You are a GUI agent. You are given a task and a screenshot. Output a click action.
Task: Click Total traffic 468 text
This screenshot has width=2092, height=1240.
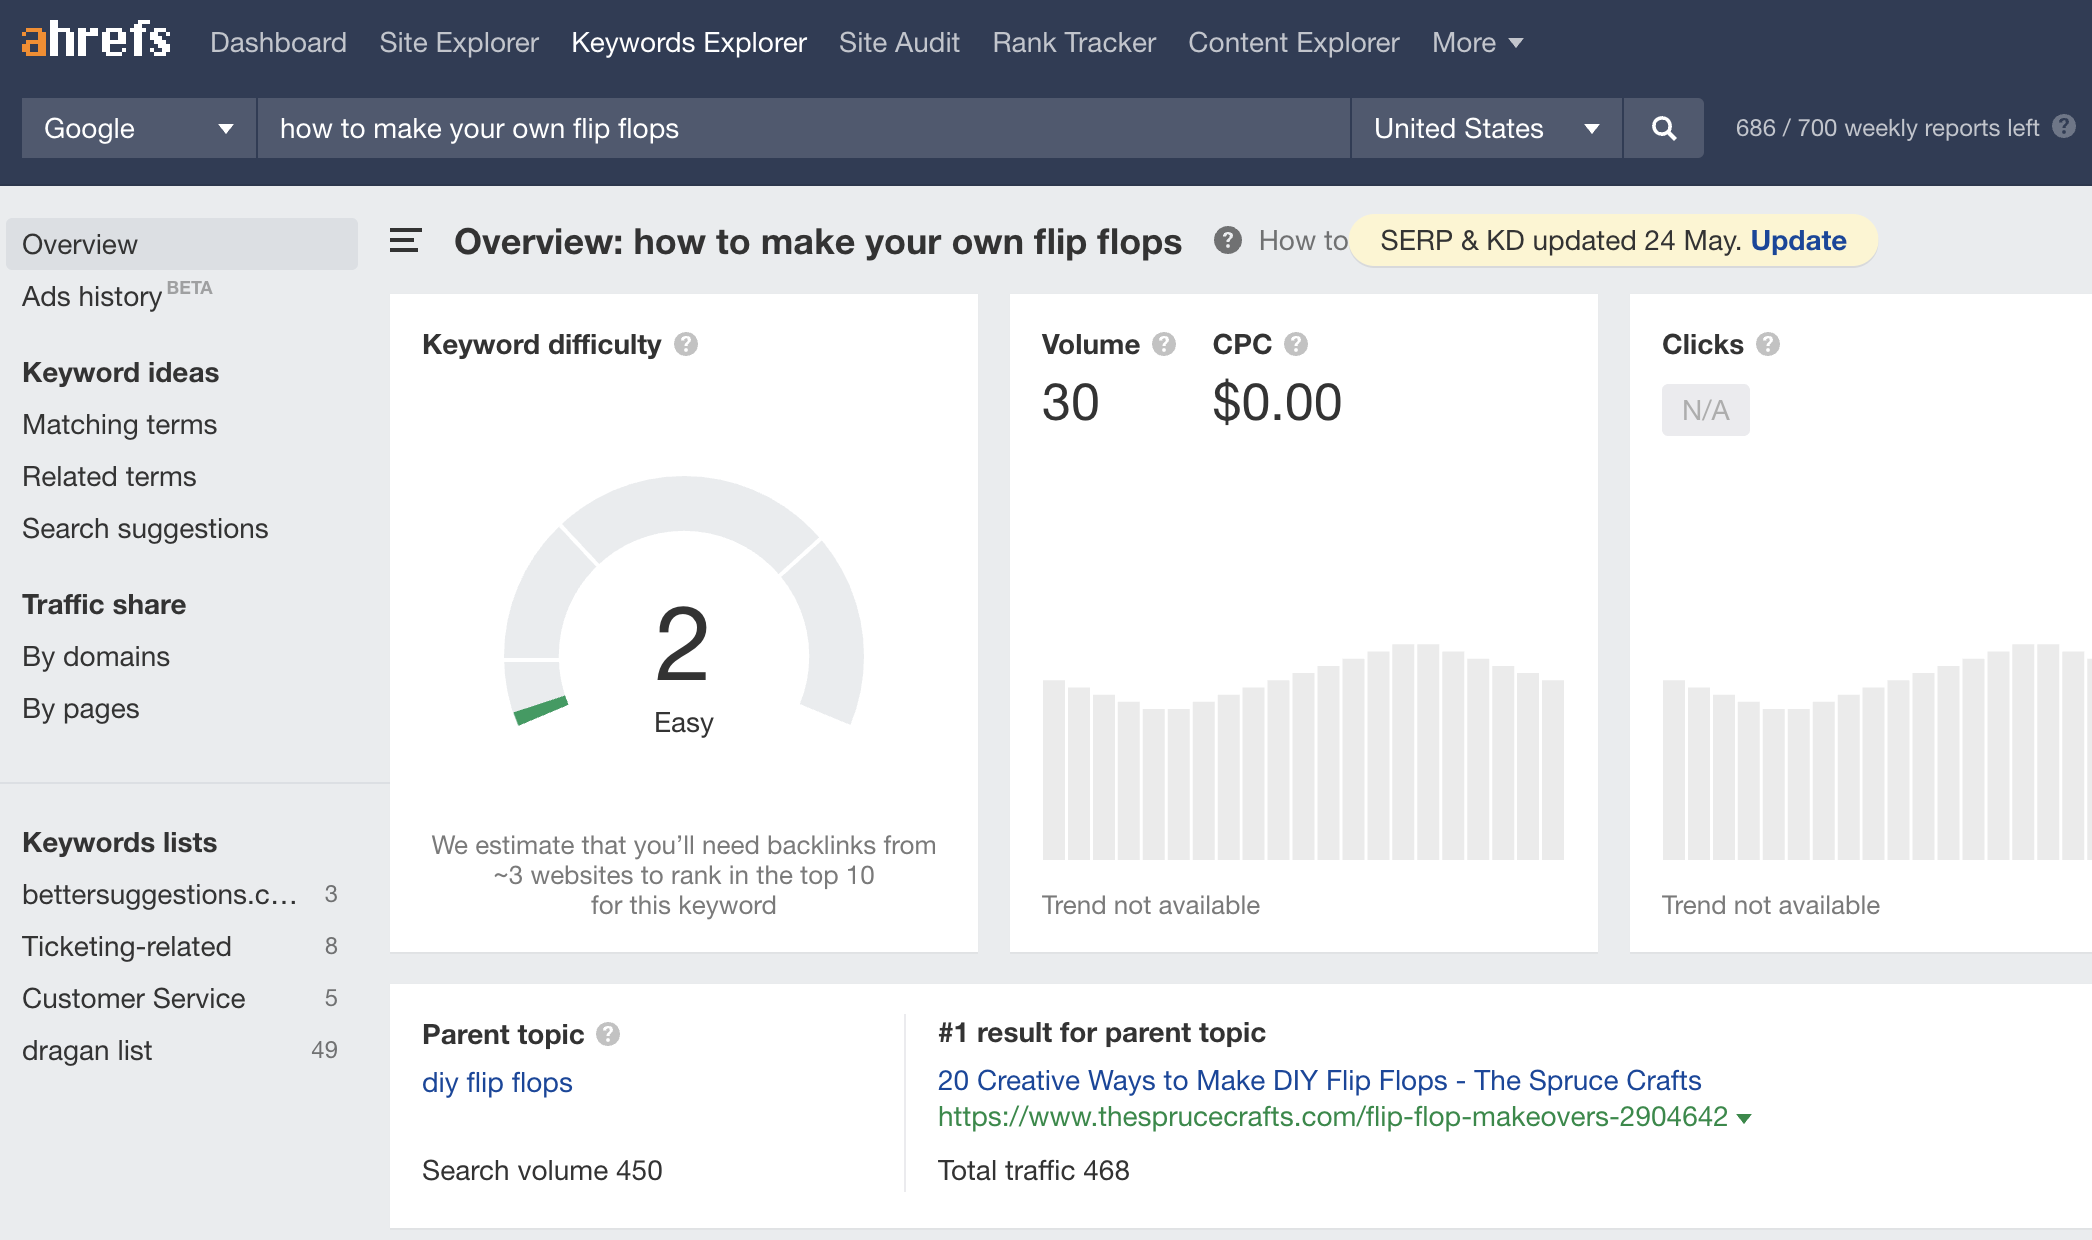point(1033,1170)
